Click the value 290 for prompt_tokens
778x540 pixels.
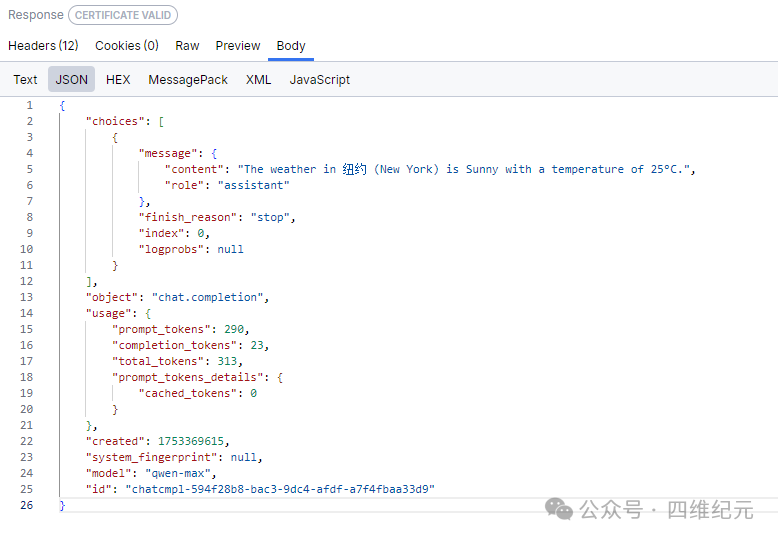(234, 329)
